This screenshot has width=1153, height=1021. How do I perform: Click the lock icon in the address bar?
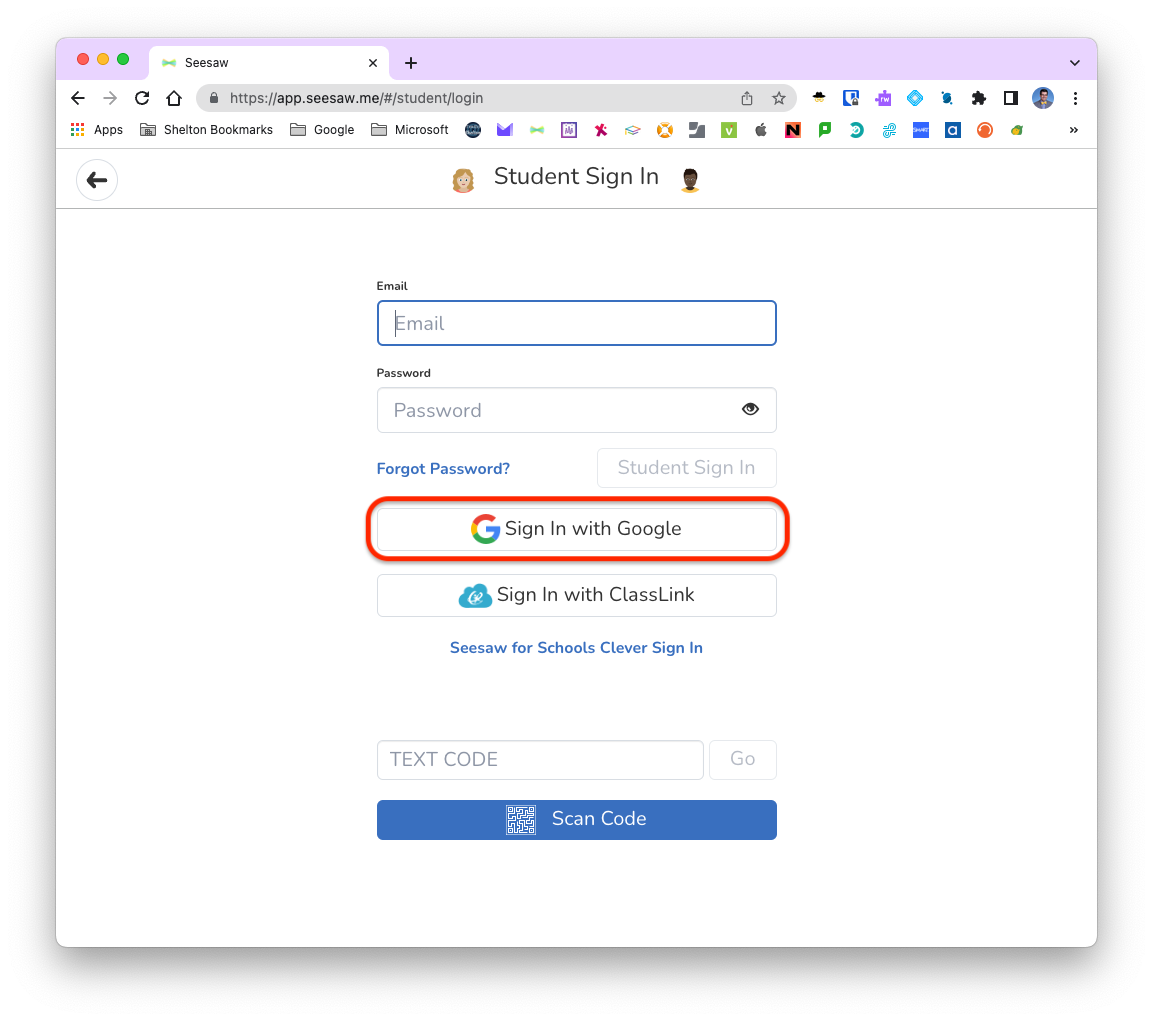click(x=214, y=98)
